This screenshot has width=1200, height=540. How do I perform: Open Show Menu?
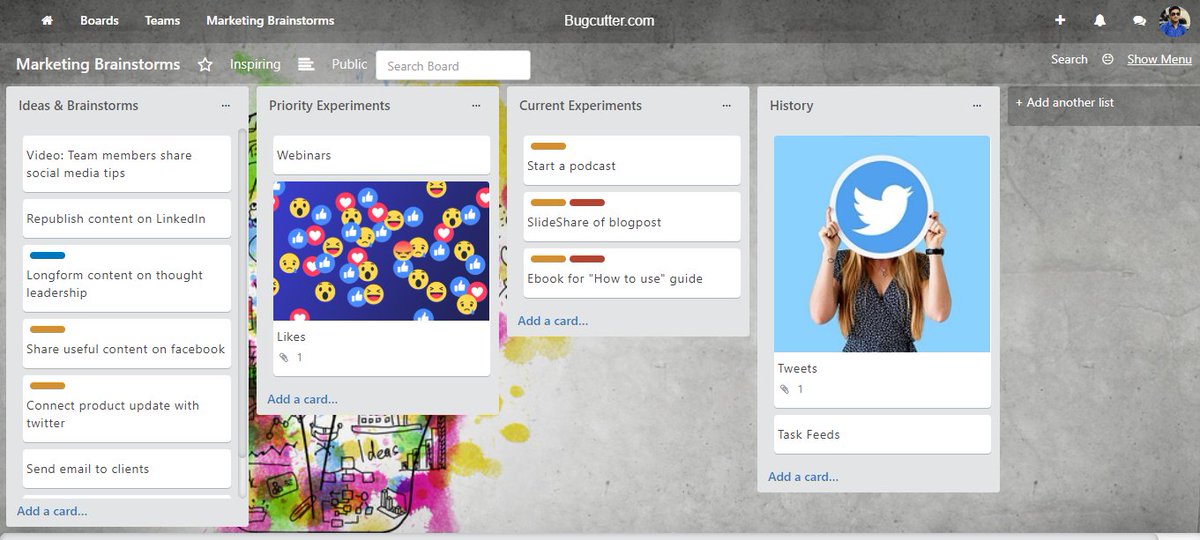pyautogui.click(x=1159, y=59)
